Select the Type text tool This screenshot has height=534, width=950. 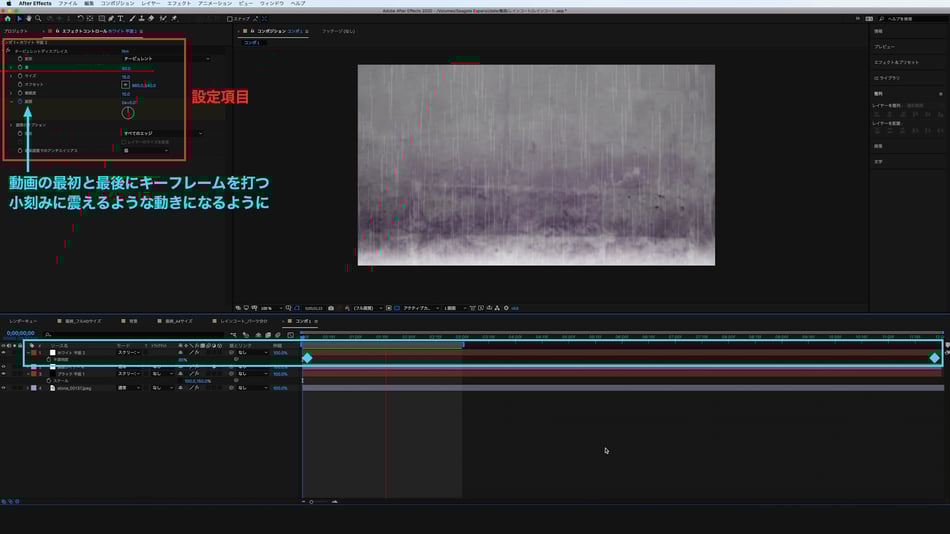(x=121, y=18)
